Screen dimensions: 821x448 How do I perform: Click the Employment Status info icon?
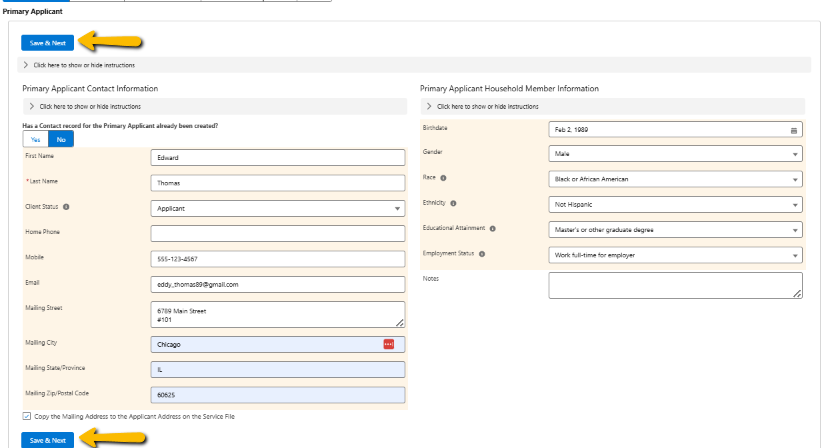click(x=481, y=254)
